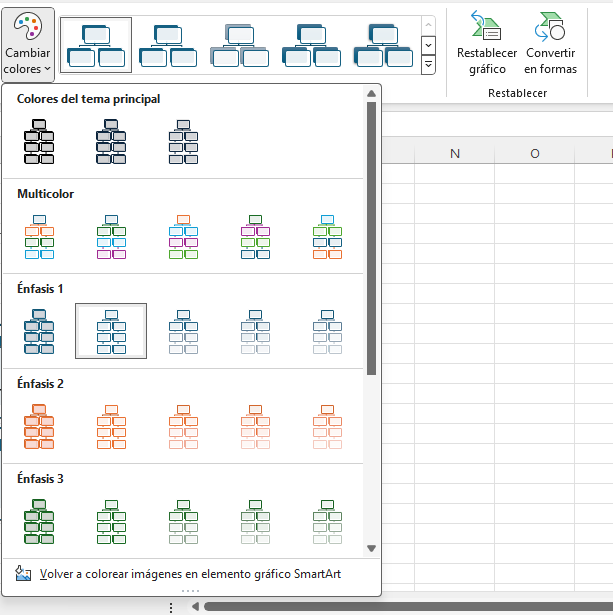Apply second Multicolor color scheme

(x=111, y=237)
